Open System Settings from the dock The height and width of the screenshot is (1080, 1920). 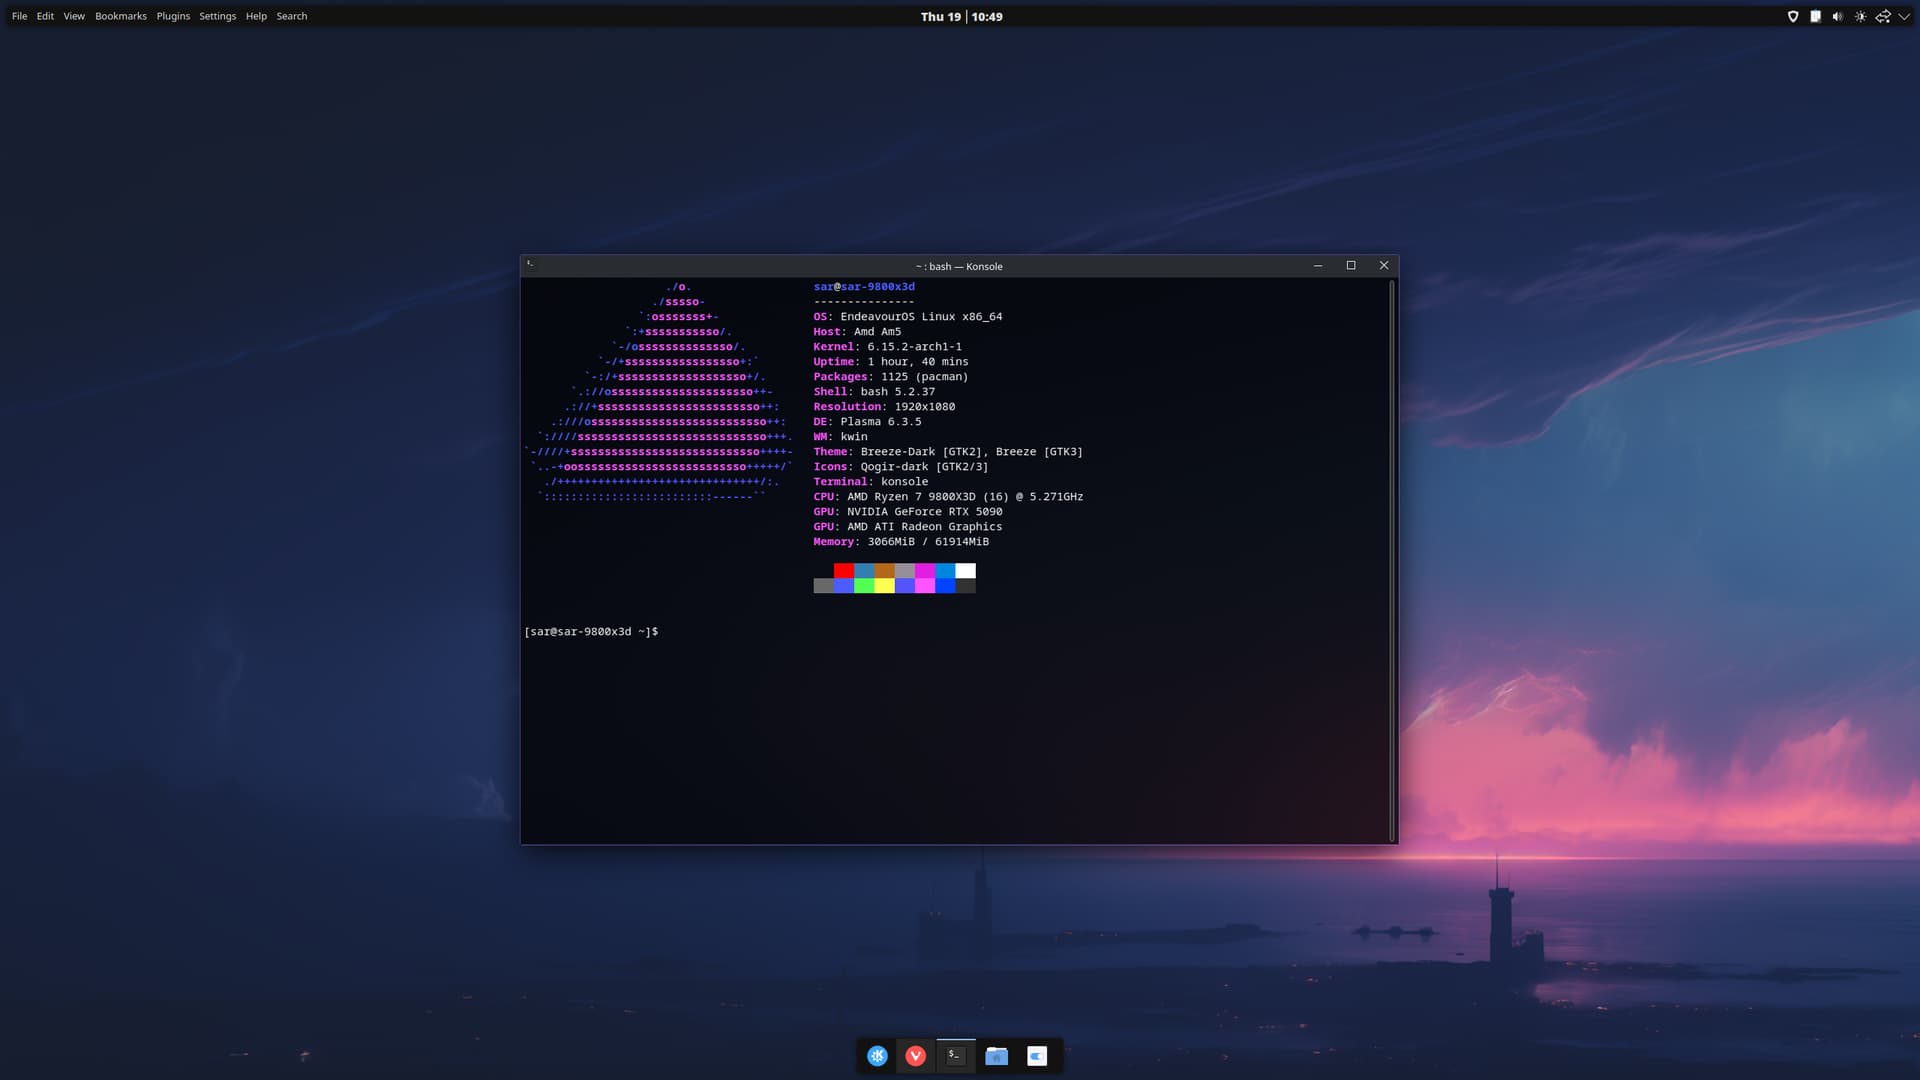(x=1037, y=1056)
